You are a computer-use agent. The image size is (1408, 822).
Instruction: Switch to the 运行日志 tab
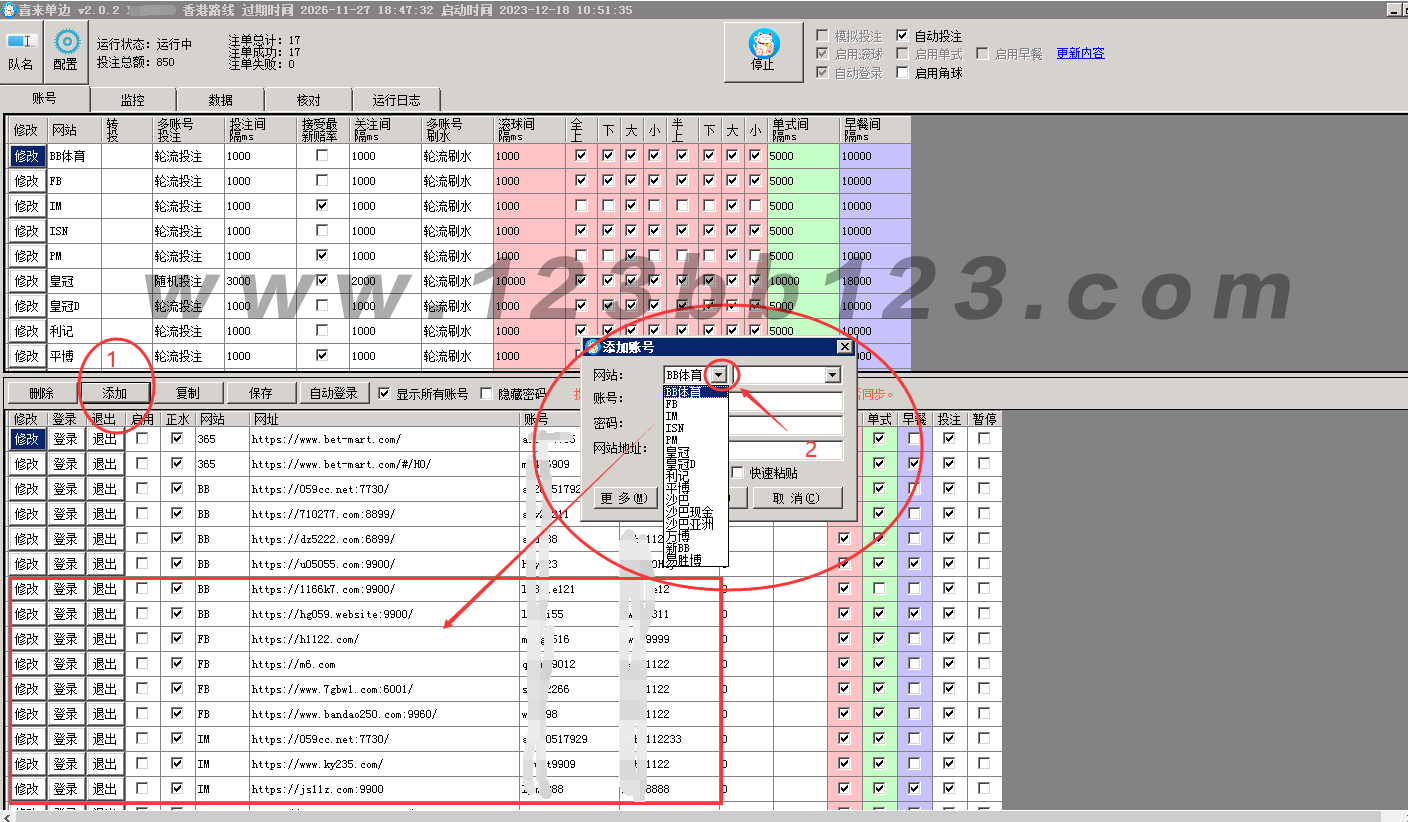point(397,100)
